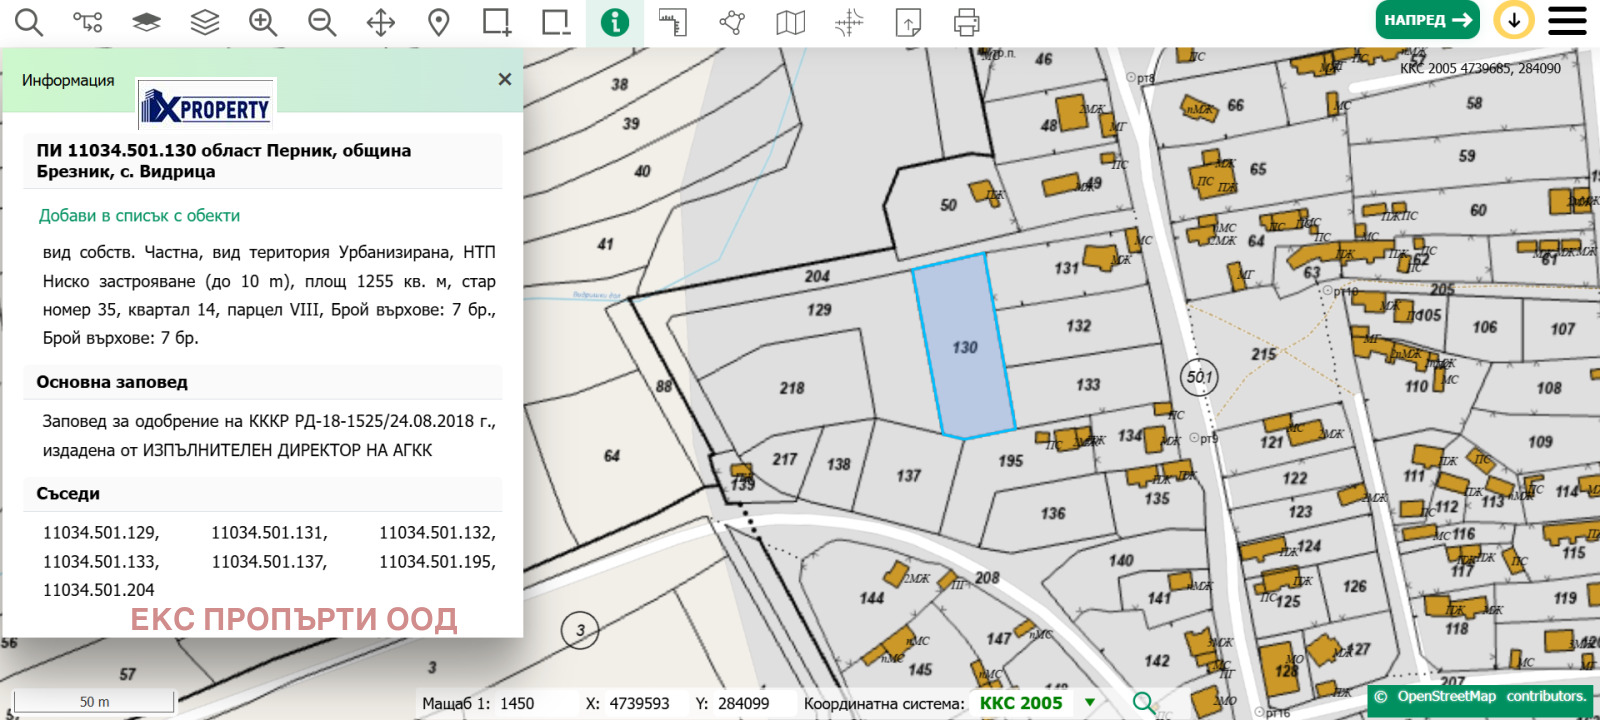Open the search magnifier tool
The width and height of the screenshot is (1600, 720).
(29, 22)
